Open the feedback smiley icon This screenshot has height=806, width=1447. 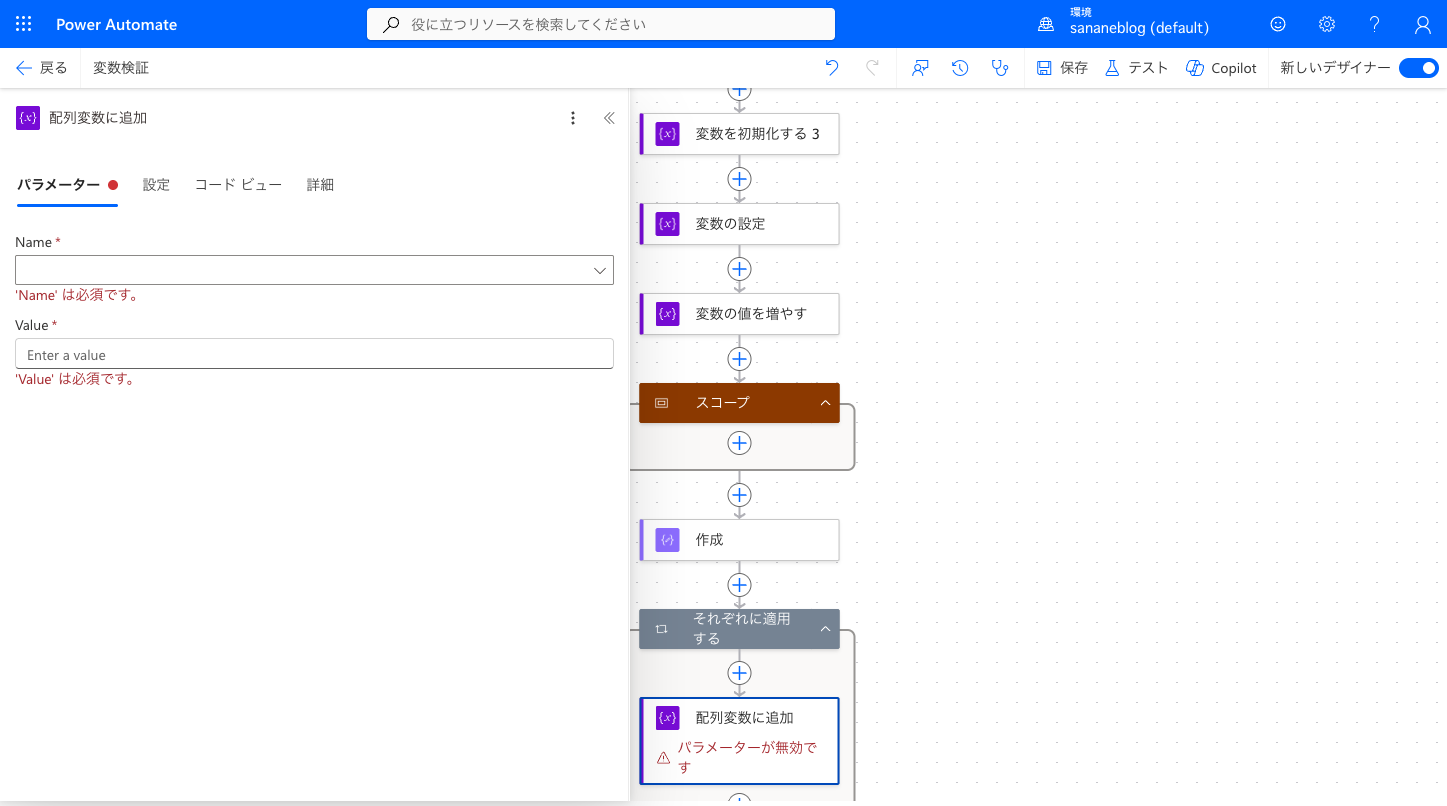[x=1278, y=24]
